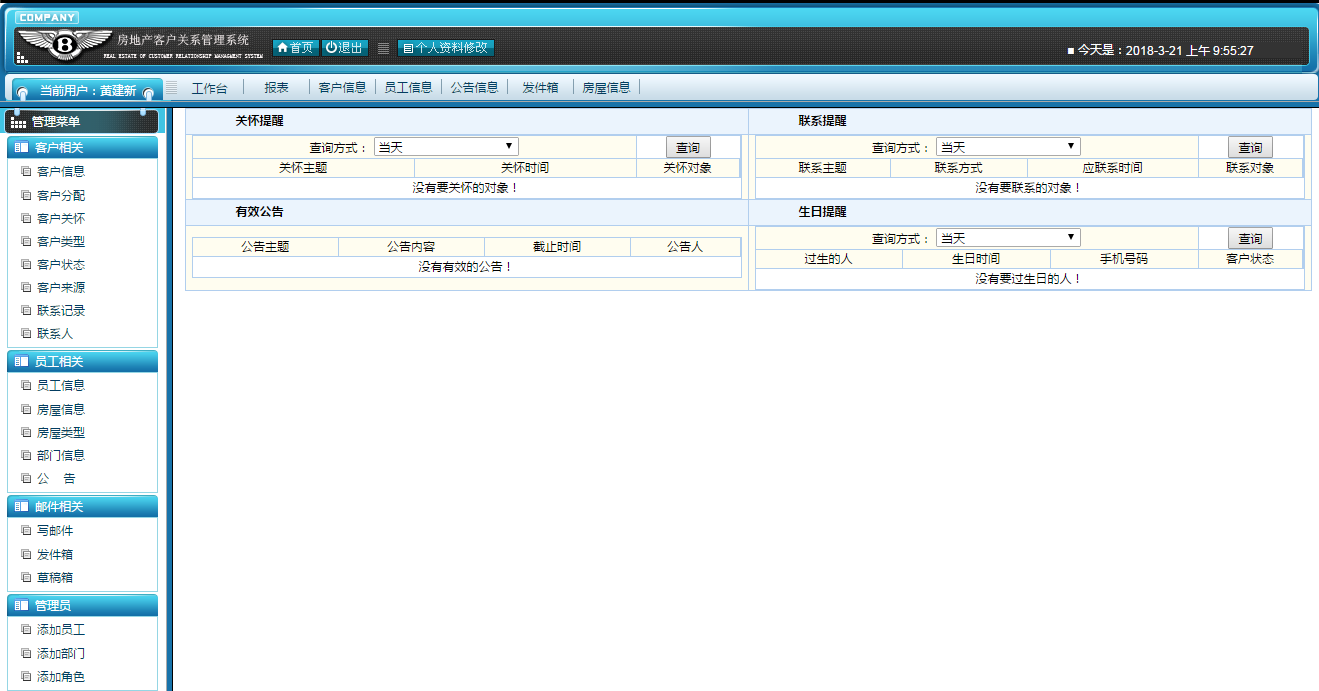Open 添加员工 in sidebar
1319x691 pixels.
(x=61, y=630)
